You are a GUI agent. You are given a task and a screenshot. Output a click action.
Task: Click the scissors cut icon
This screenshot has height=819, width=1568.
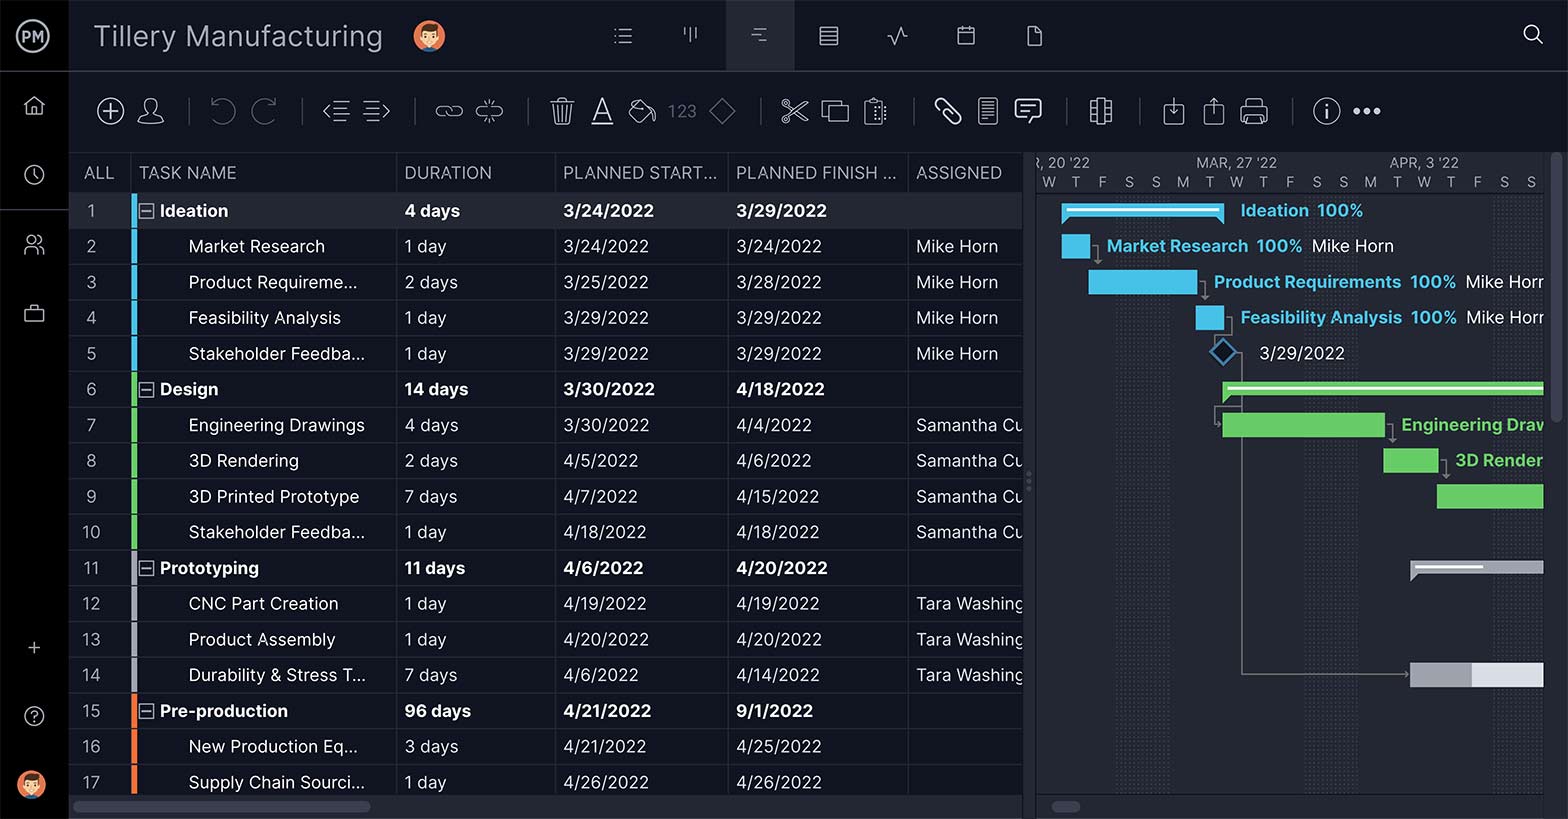(x=794, y=111)
